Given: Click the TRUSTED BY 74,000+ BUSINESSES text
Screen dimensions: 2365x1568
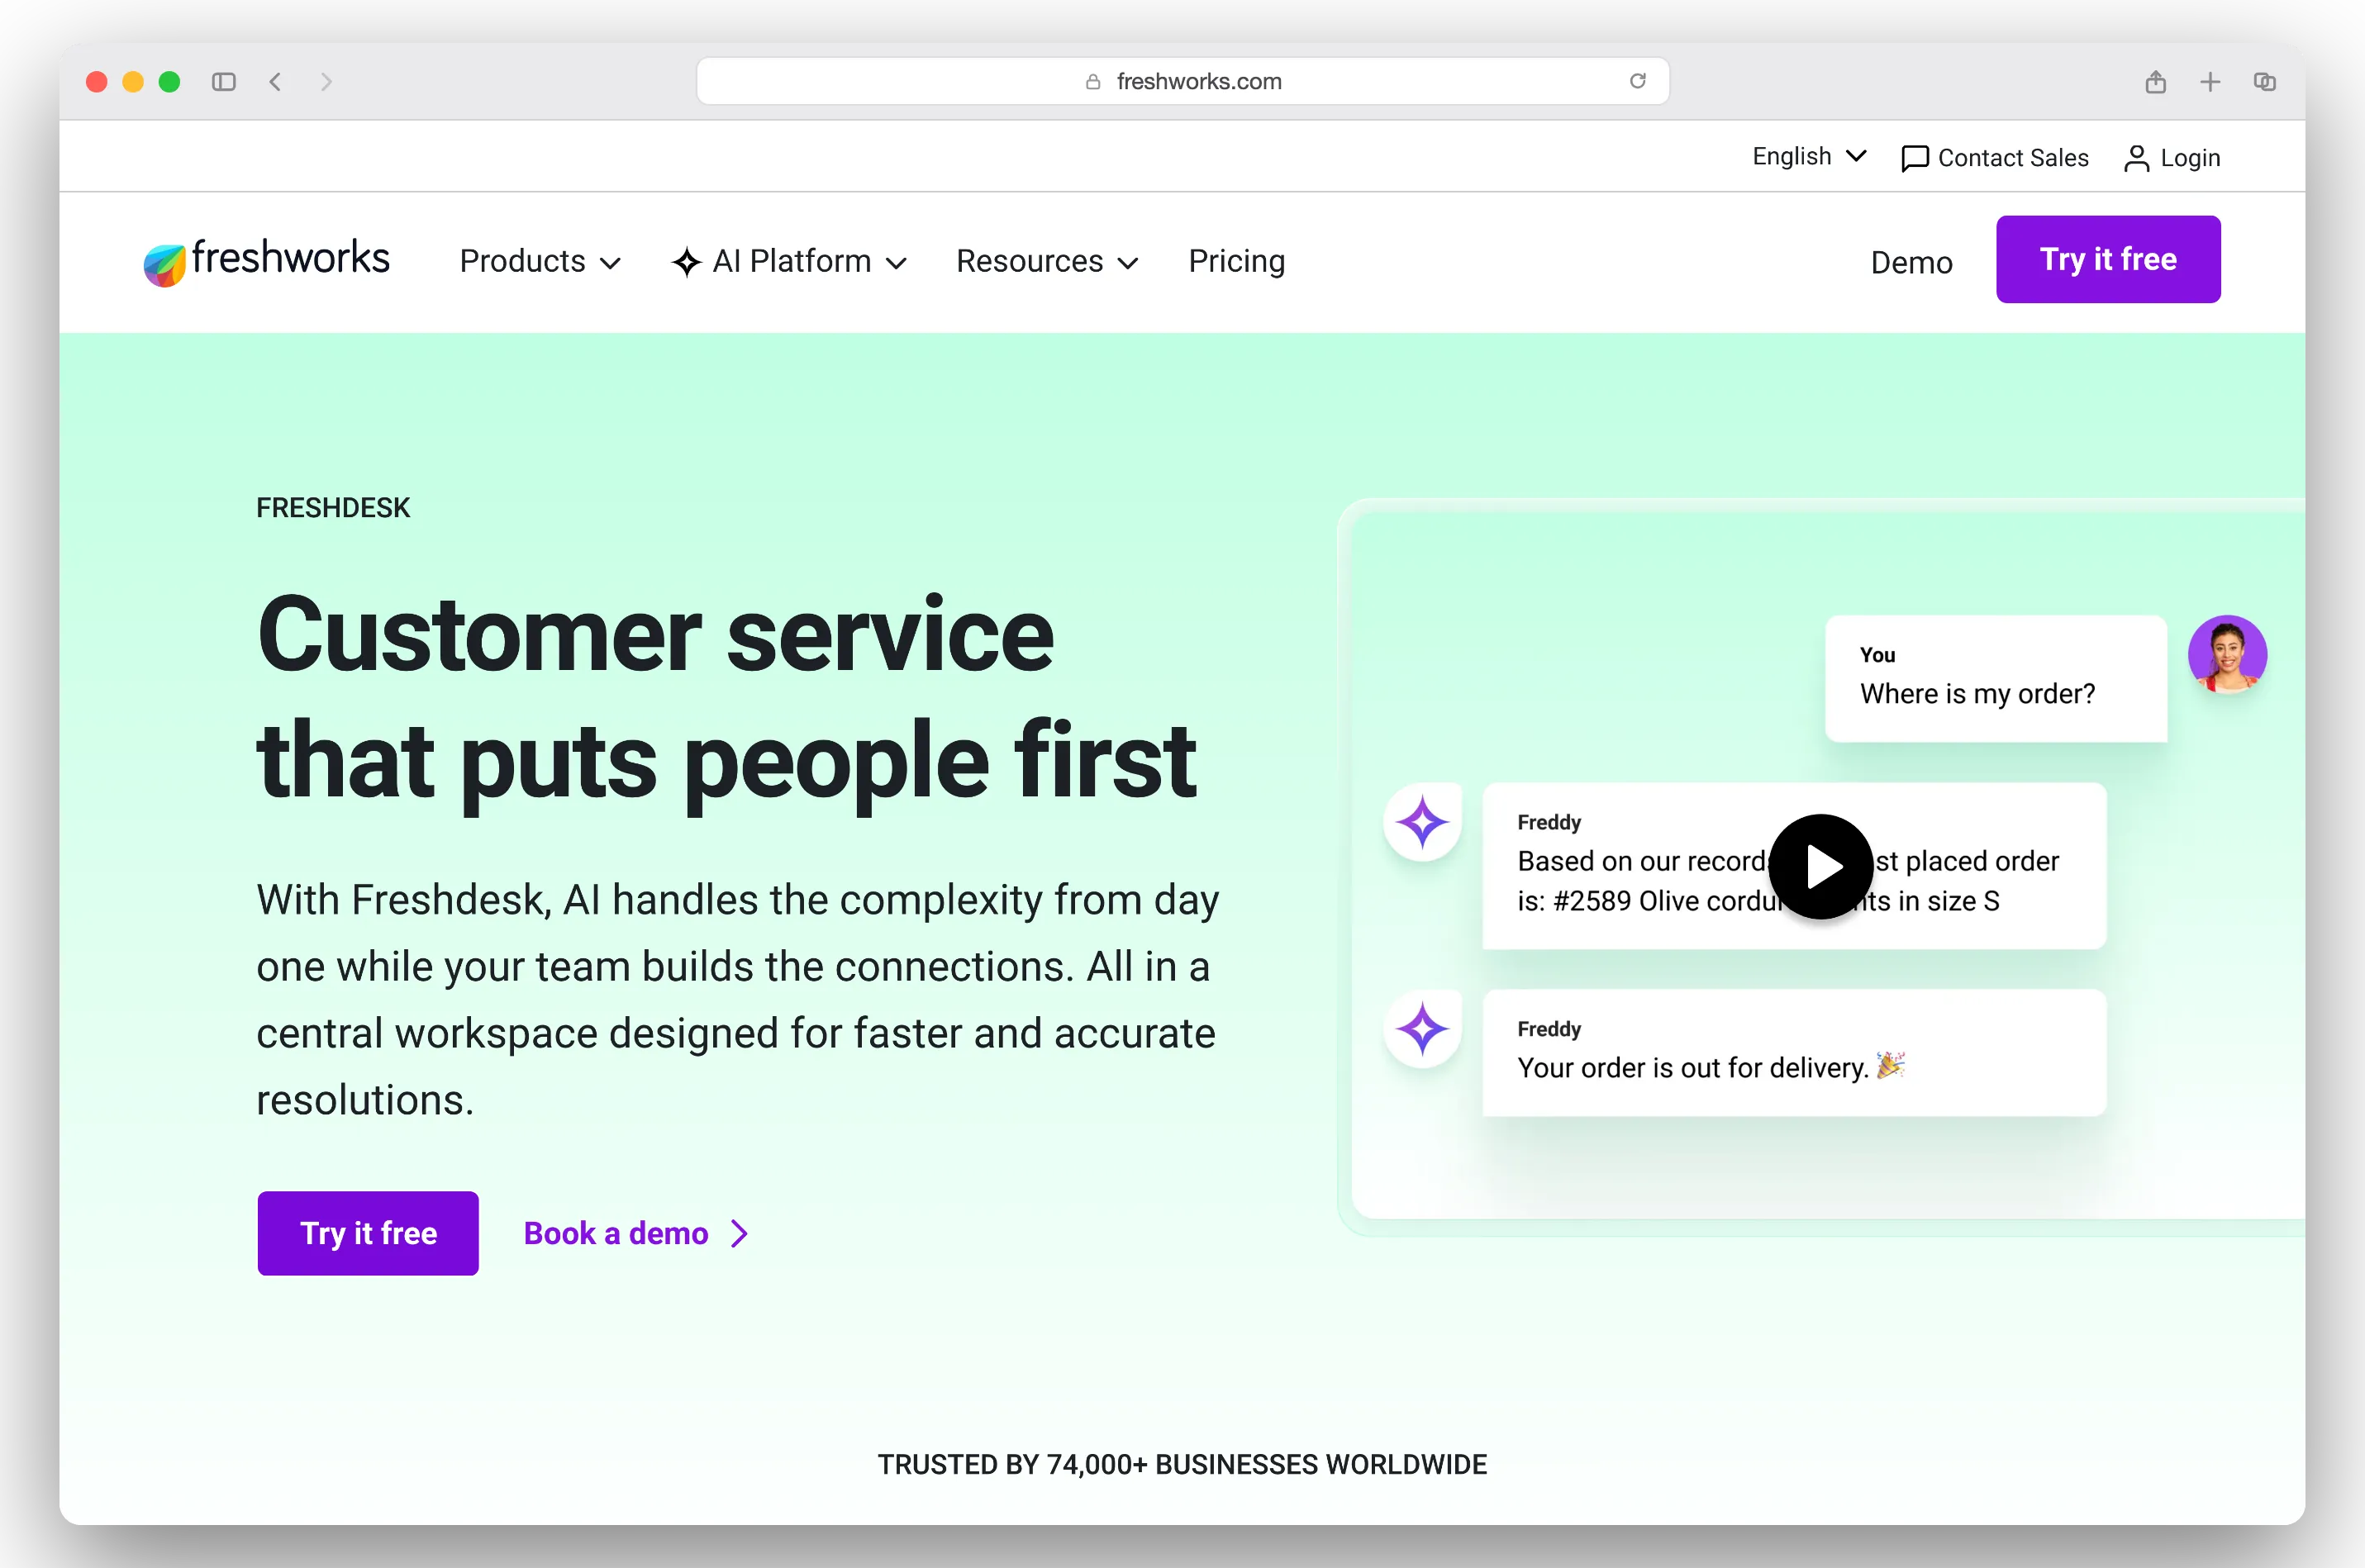Looking at the screenshot, I should pyautogui.click(x=1182, y=1465).
